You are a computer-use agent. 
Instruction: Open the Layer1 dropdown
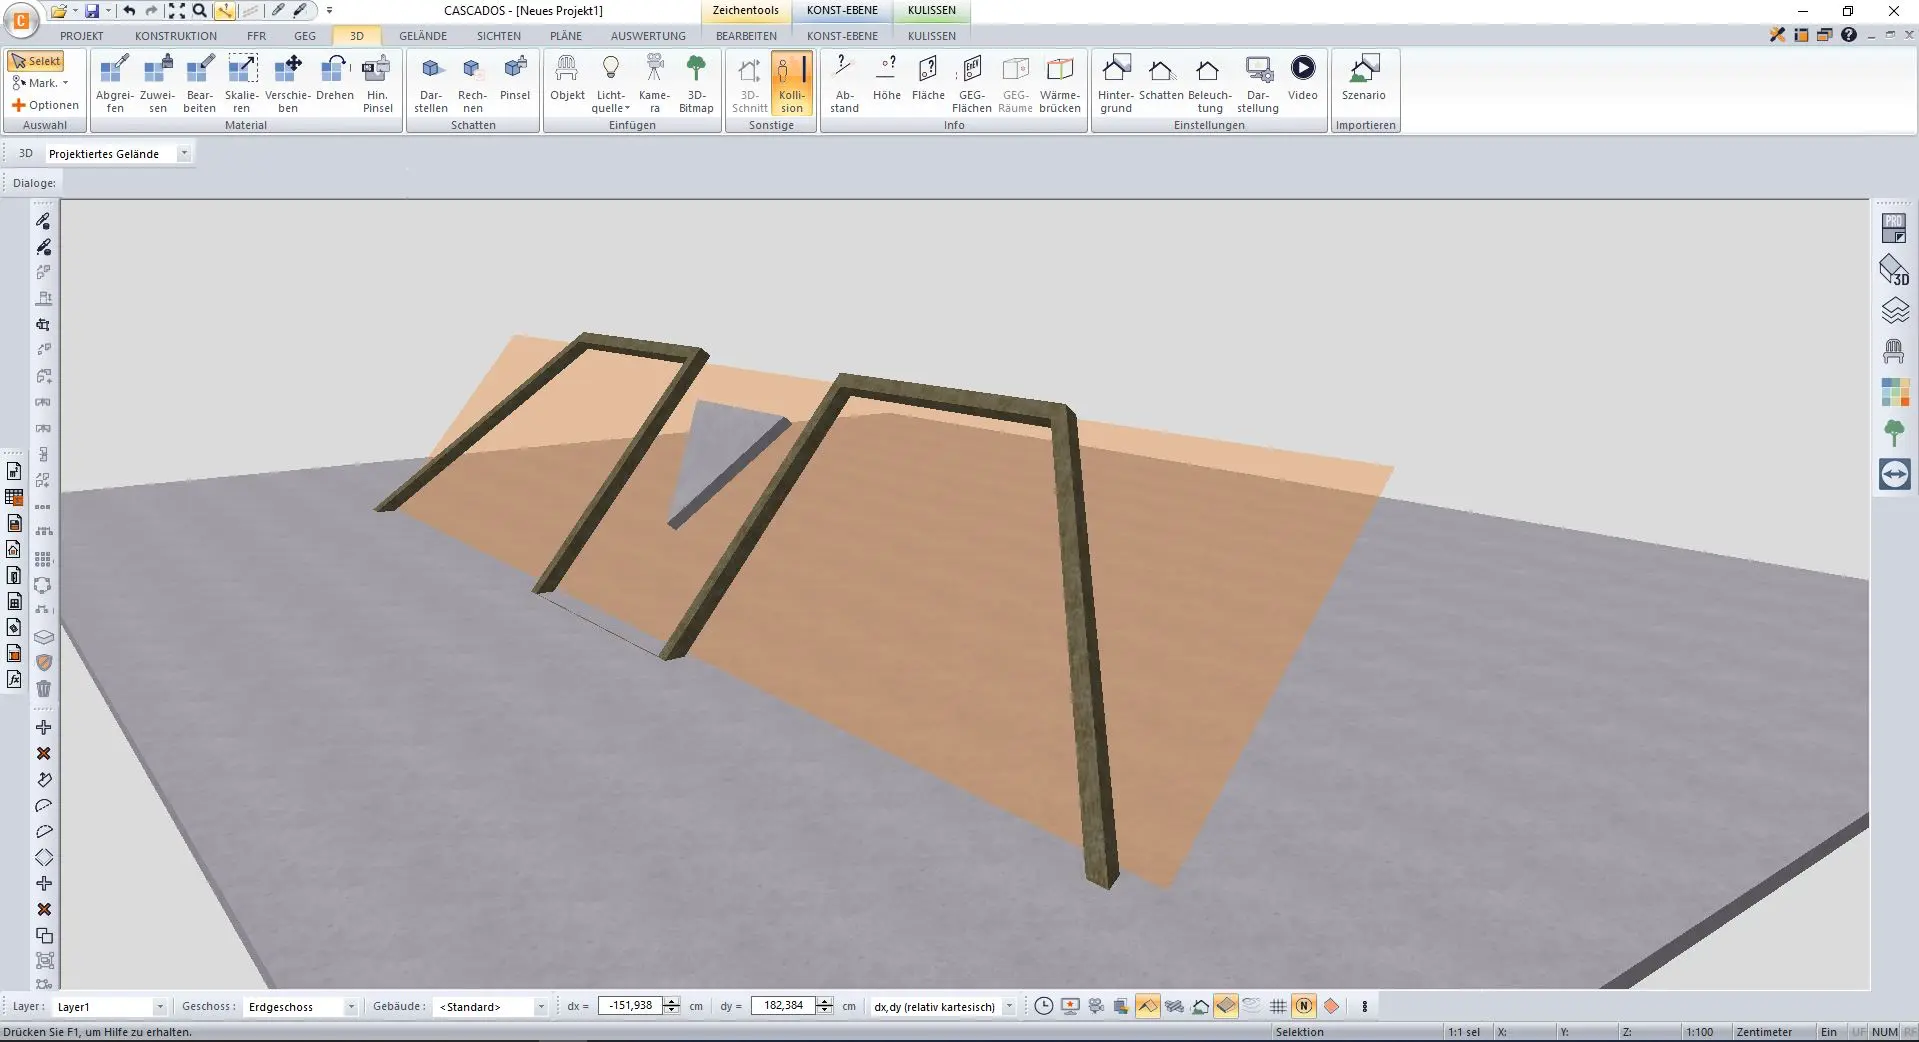pyautogui.click(x=159, y=1007)
